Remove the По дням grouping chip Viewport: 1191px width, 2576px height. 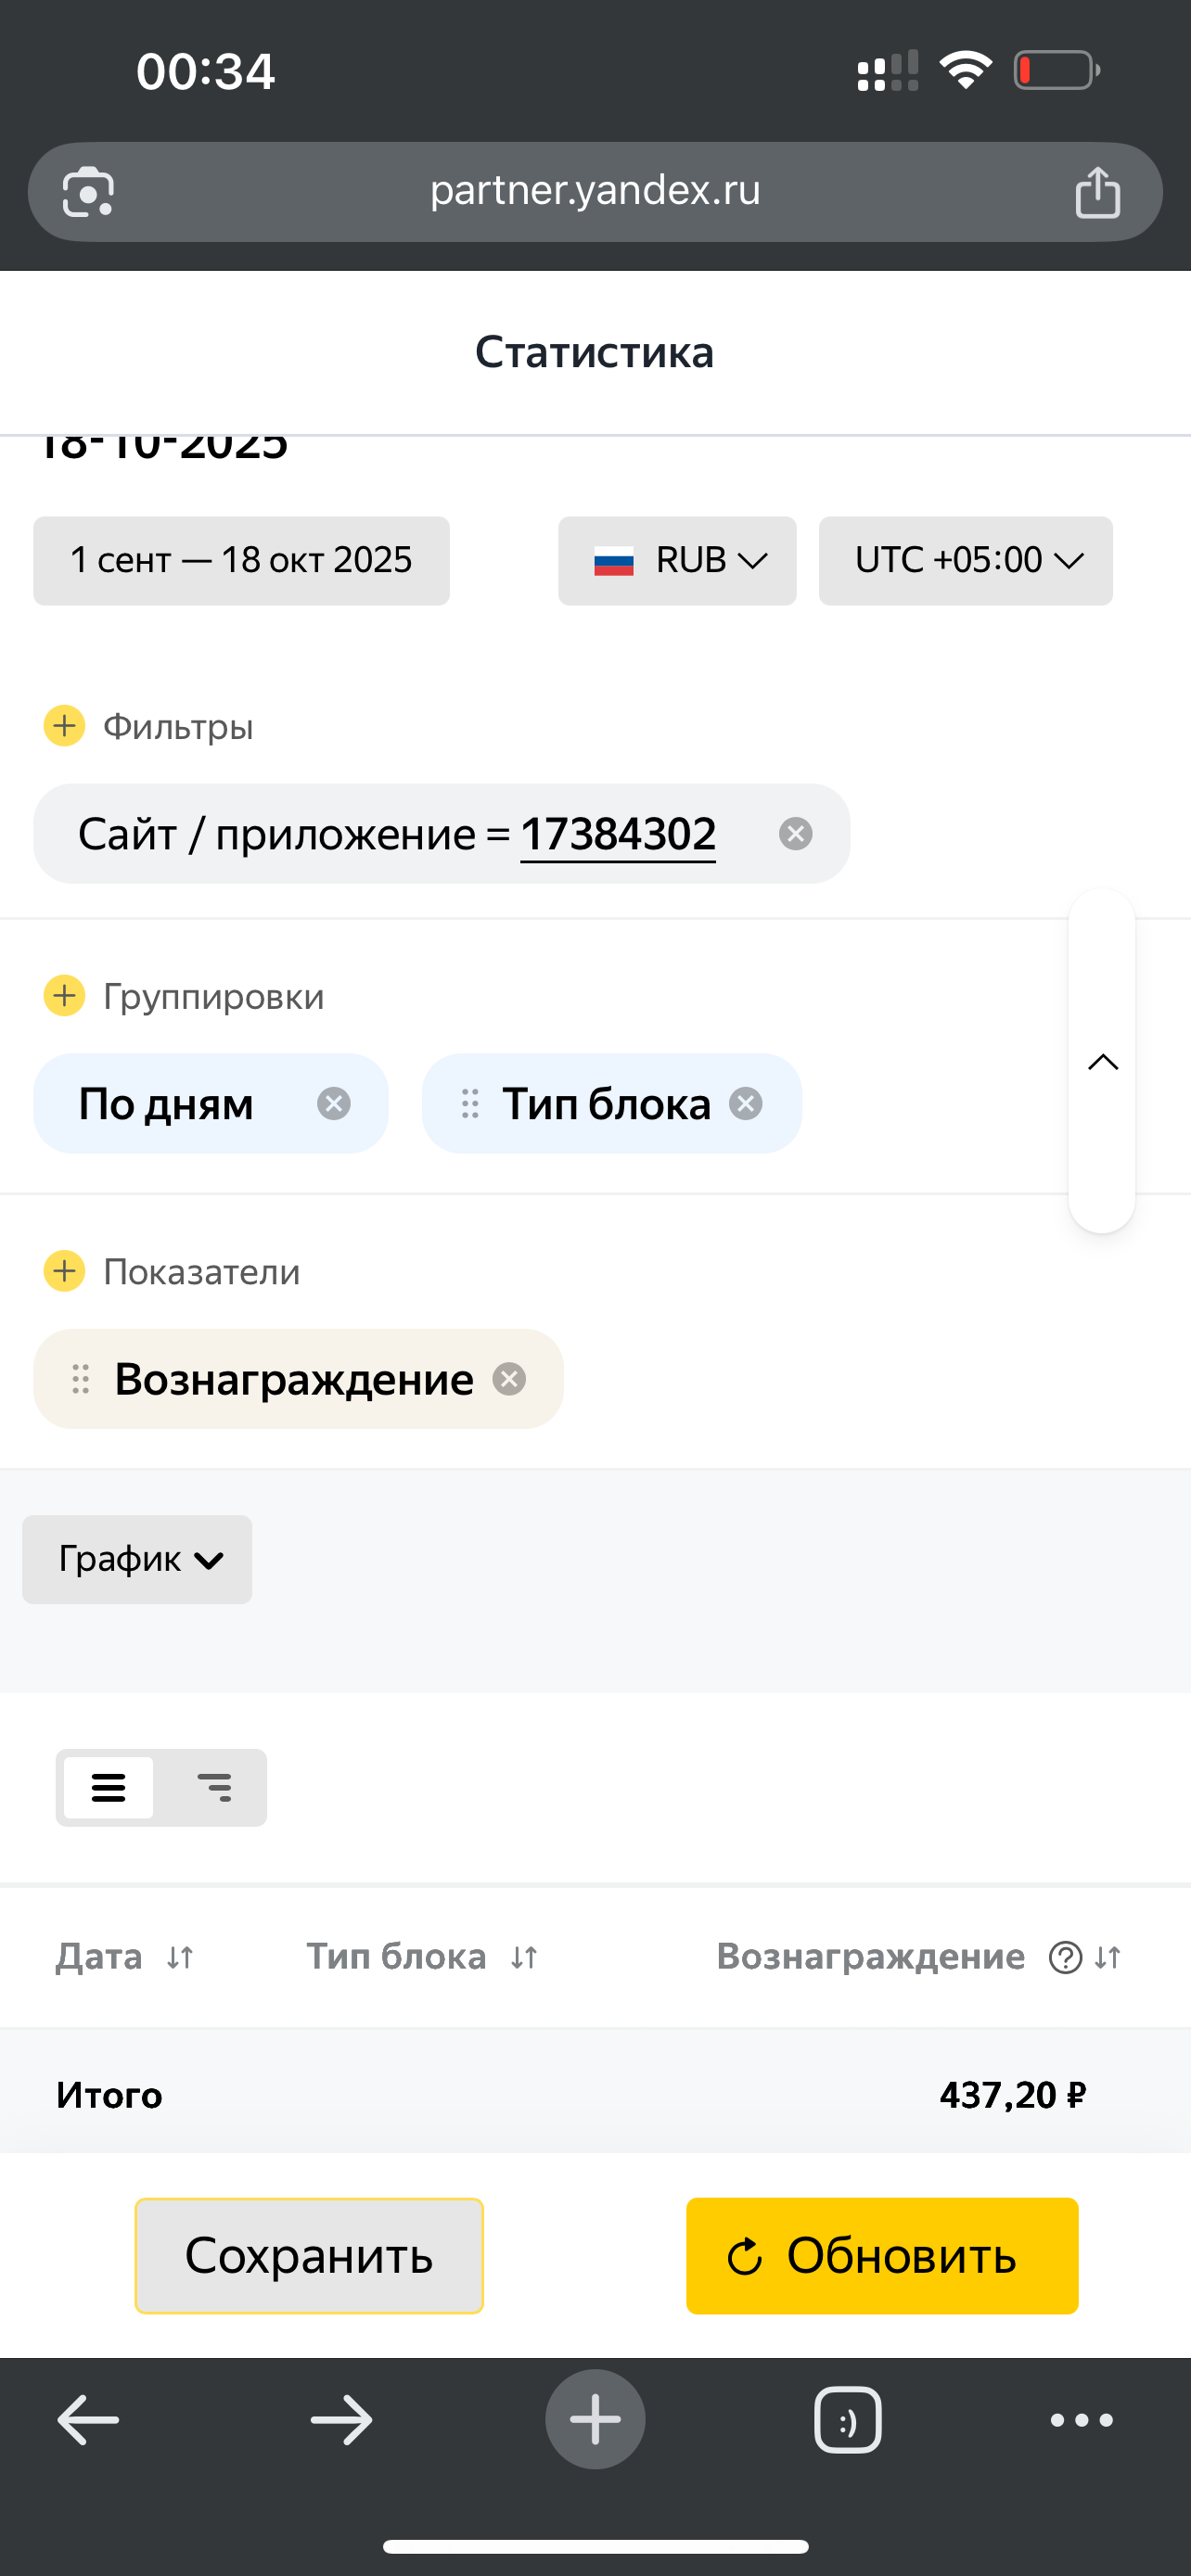(334, 1104)
